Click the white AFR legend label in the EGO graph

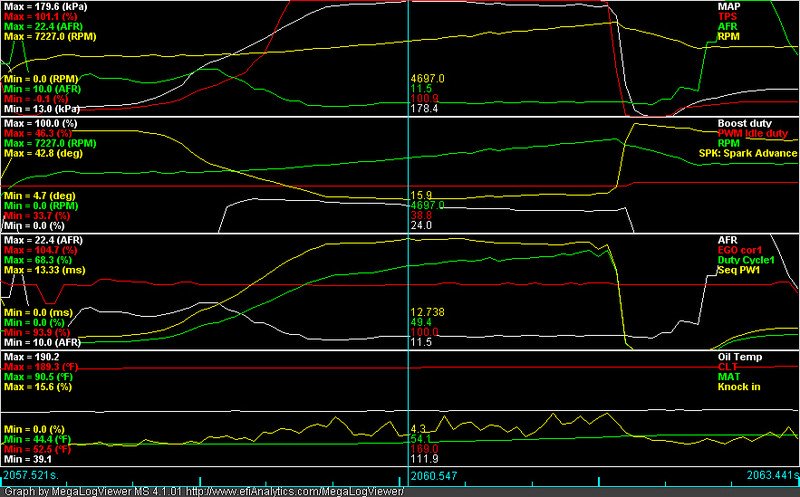click(x=728, y=240)
